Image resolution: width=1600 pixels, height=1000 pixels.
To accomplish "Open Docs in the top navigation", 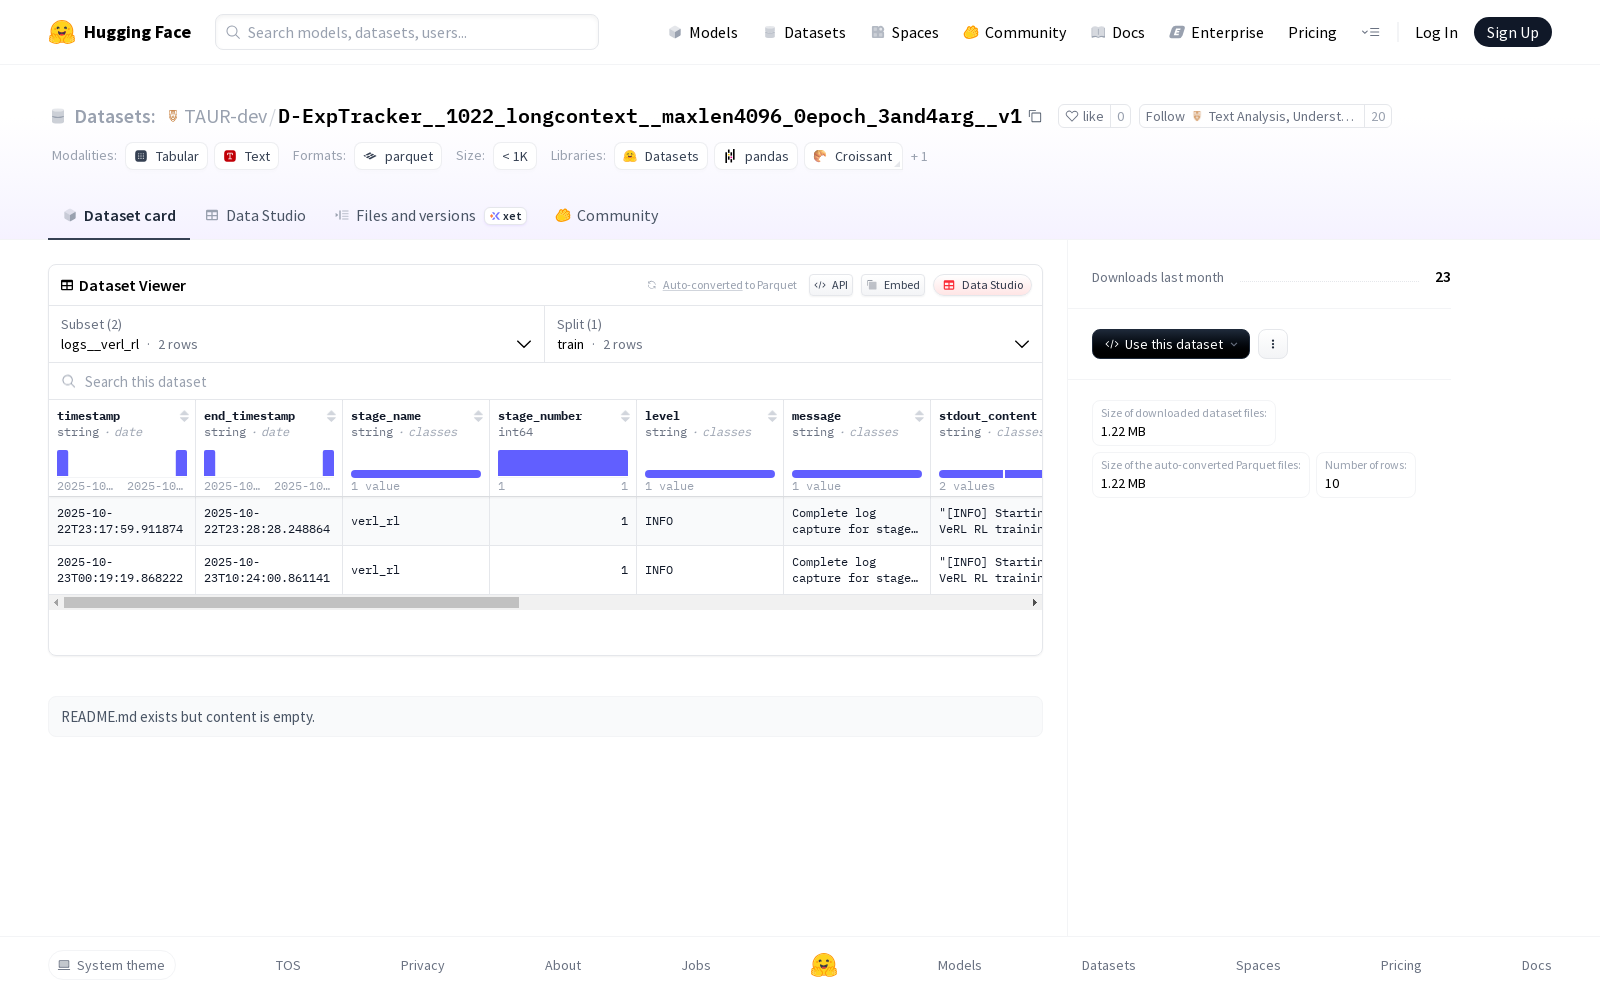I will coord(1118,32).
